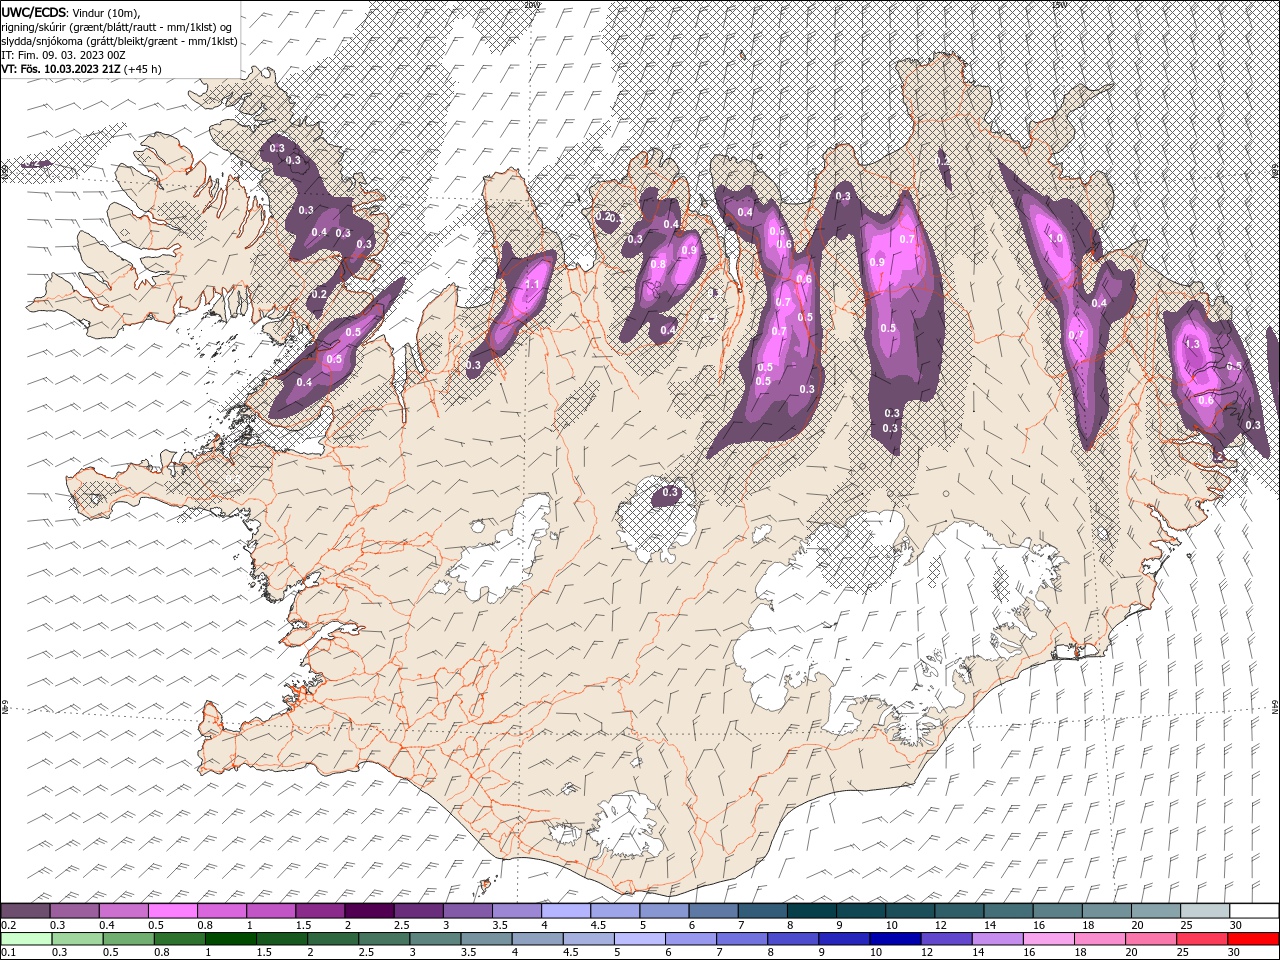This screenshot has width=1280, height=960.
Task: Select the periwinkle swatch at 6, lower row
Action: point(690,939)
